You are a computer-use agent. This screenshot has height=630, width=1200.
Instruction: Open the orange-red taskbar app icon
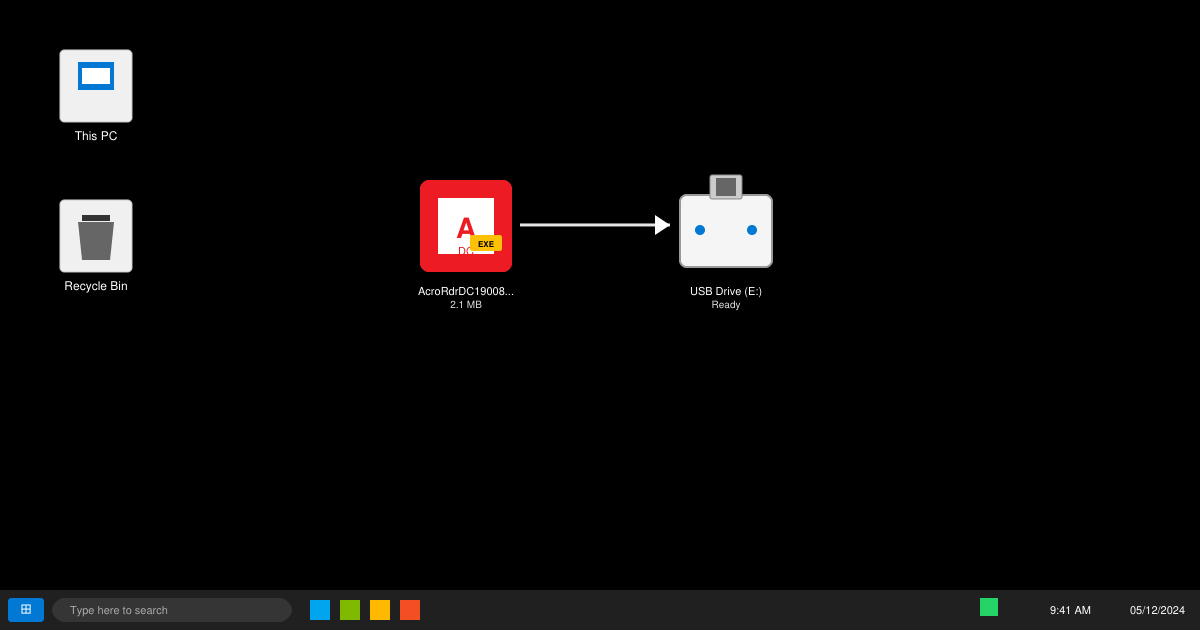(x=410, y=610)
